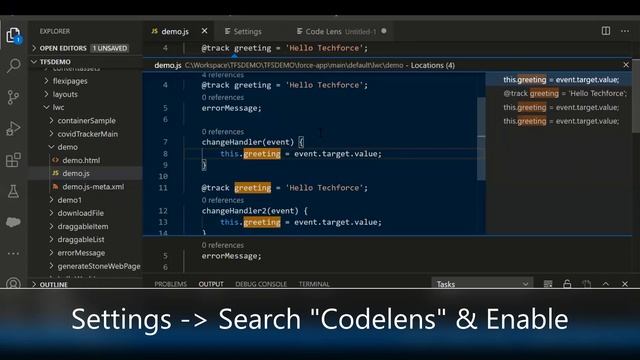Close the references peek view

pyautogui.click(x=626, y=65)
